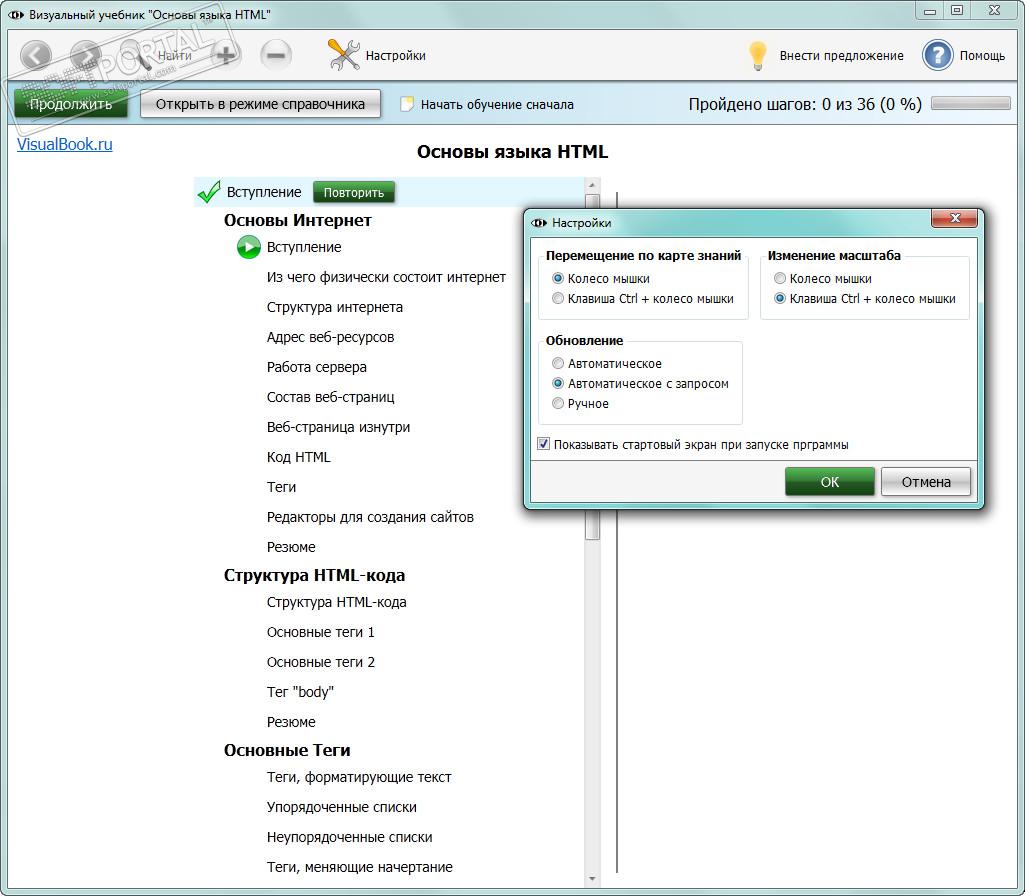Click the Помощь question mark icon

(937, 56)
